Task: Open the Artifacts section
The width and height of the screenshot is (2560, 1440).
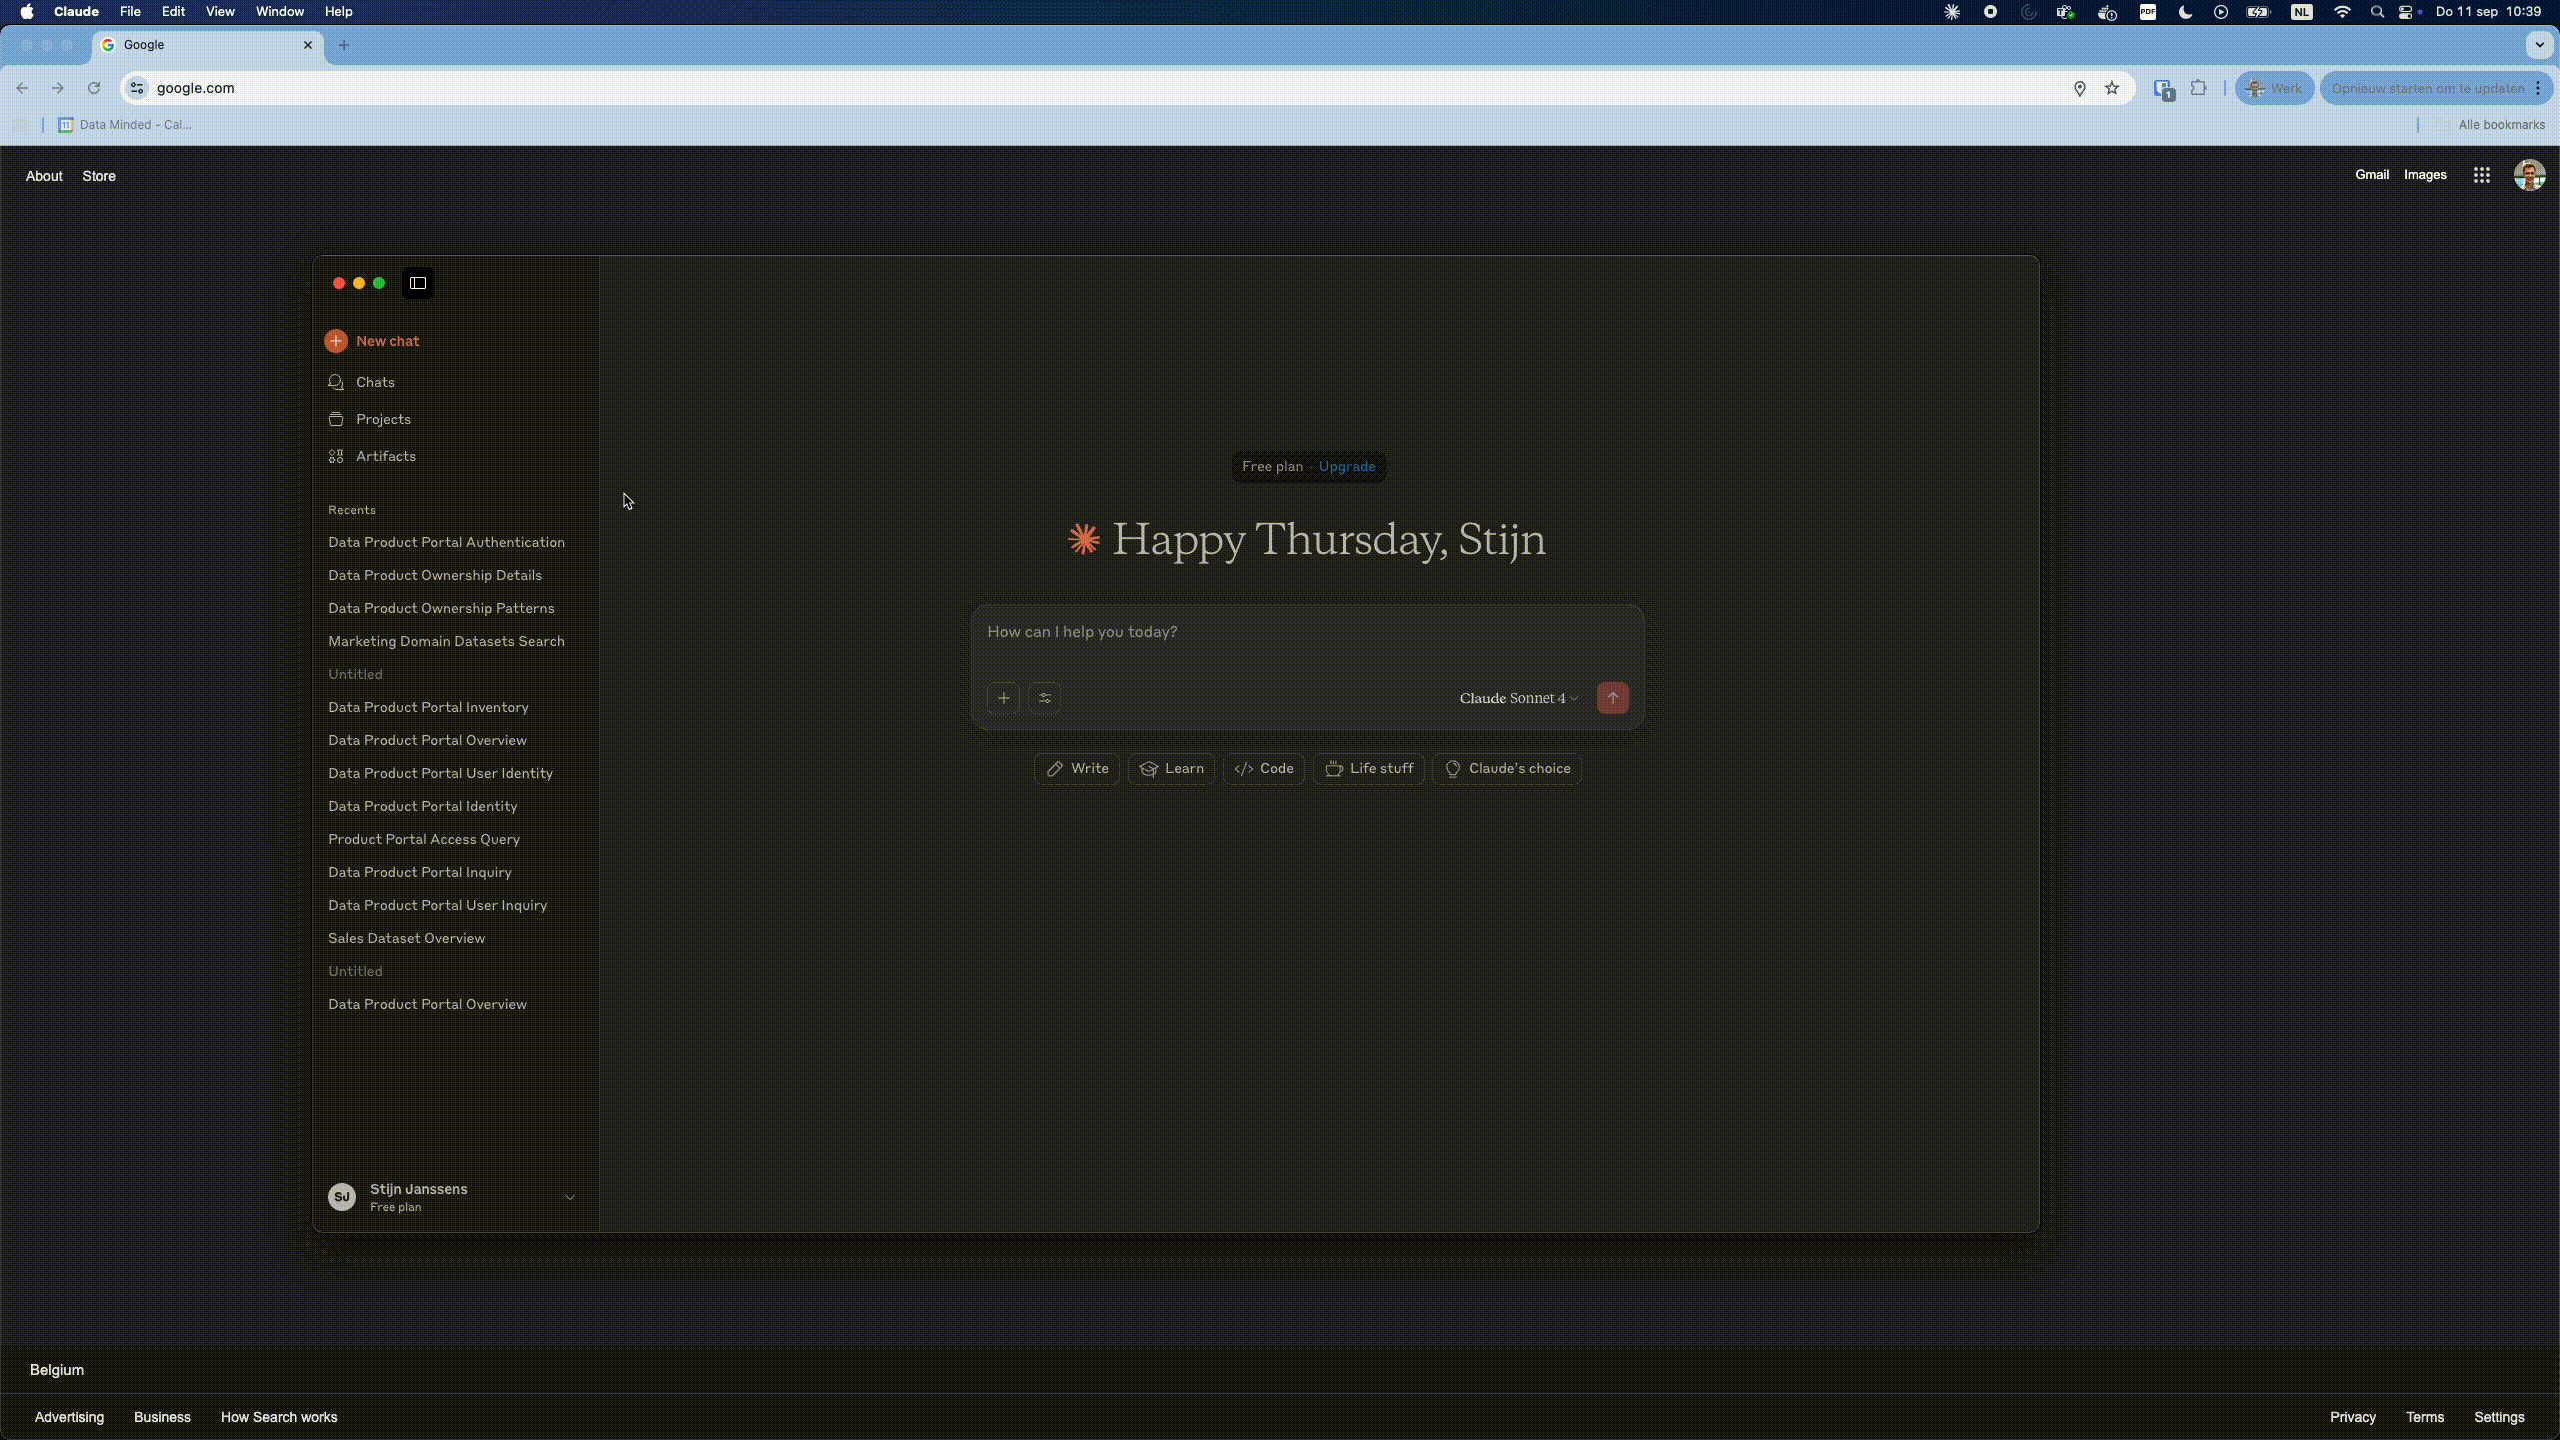Action: click(385, 456)
